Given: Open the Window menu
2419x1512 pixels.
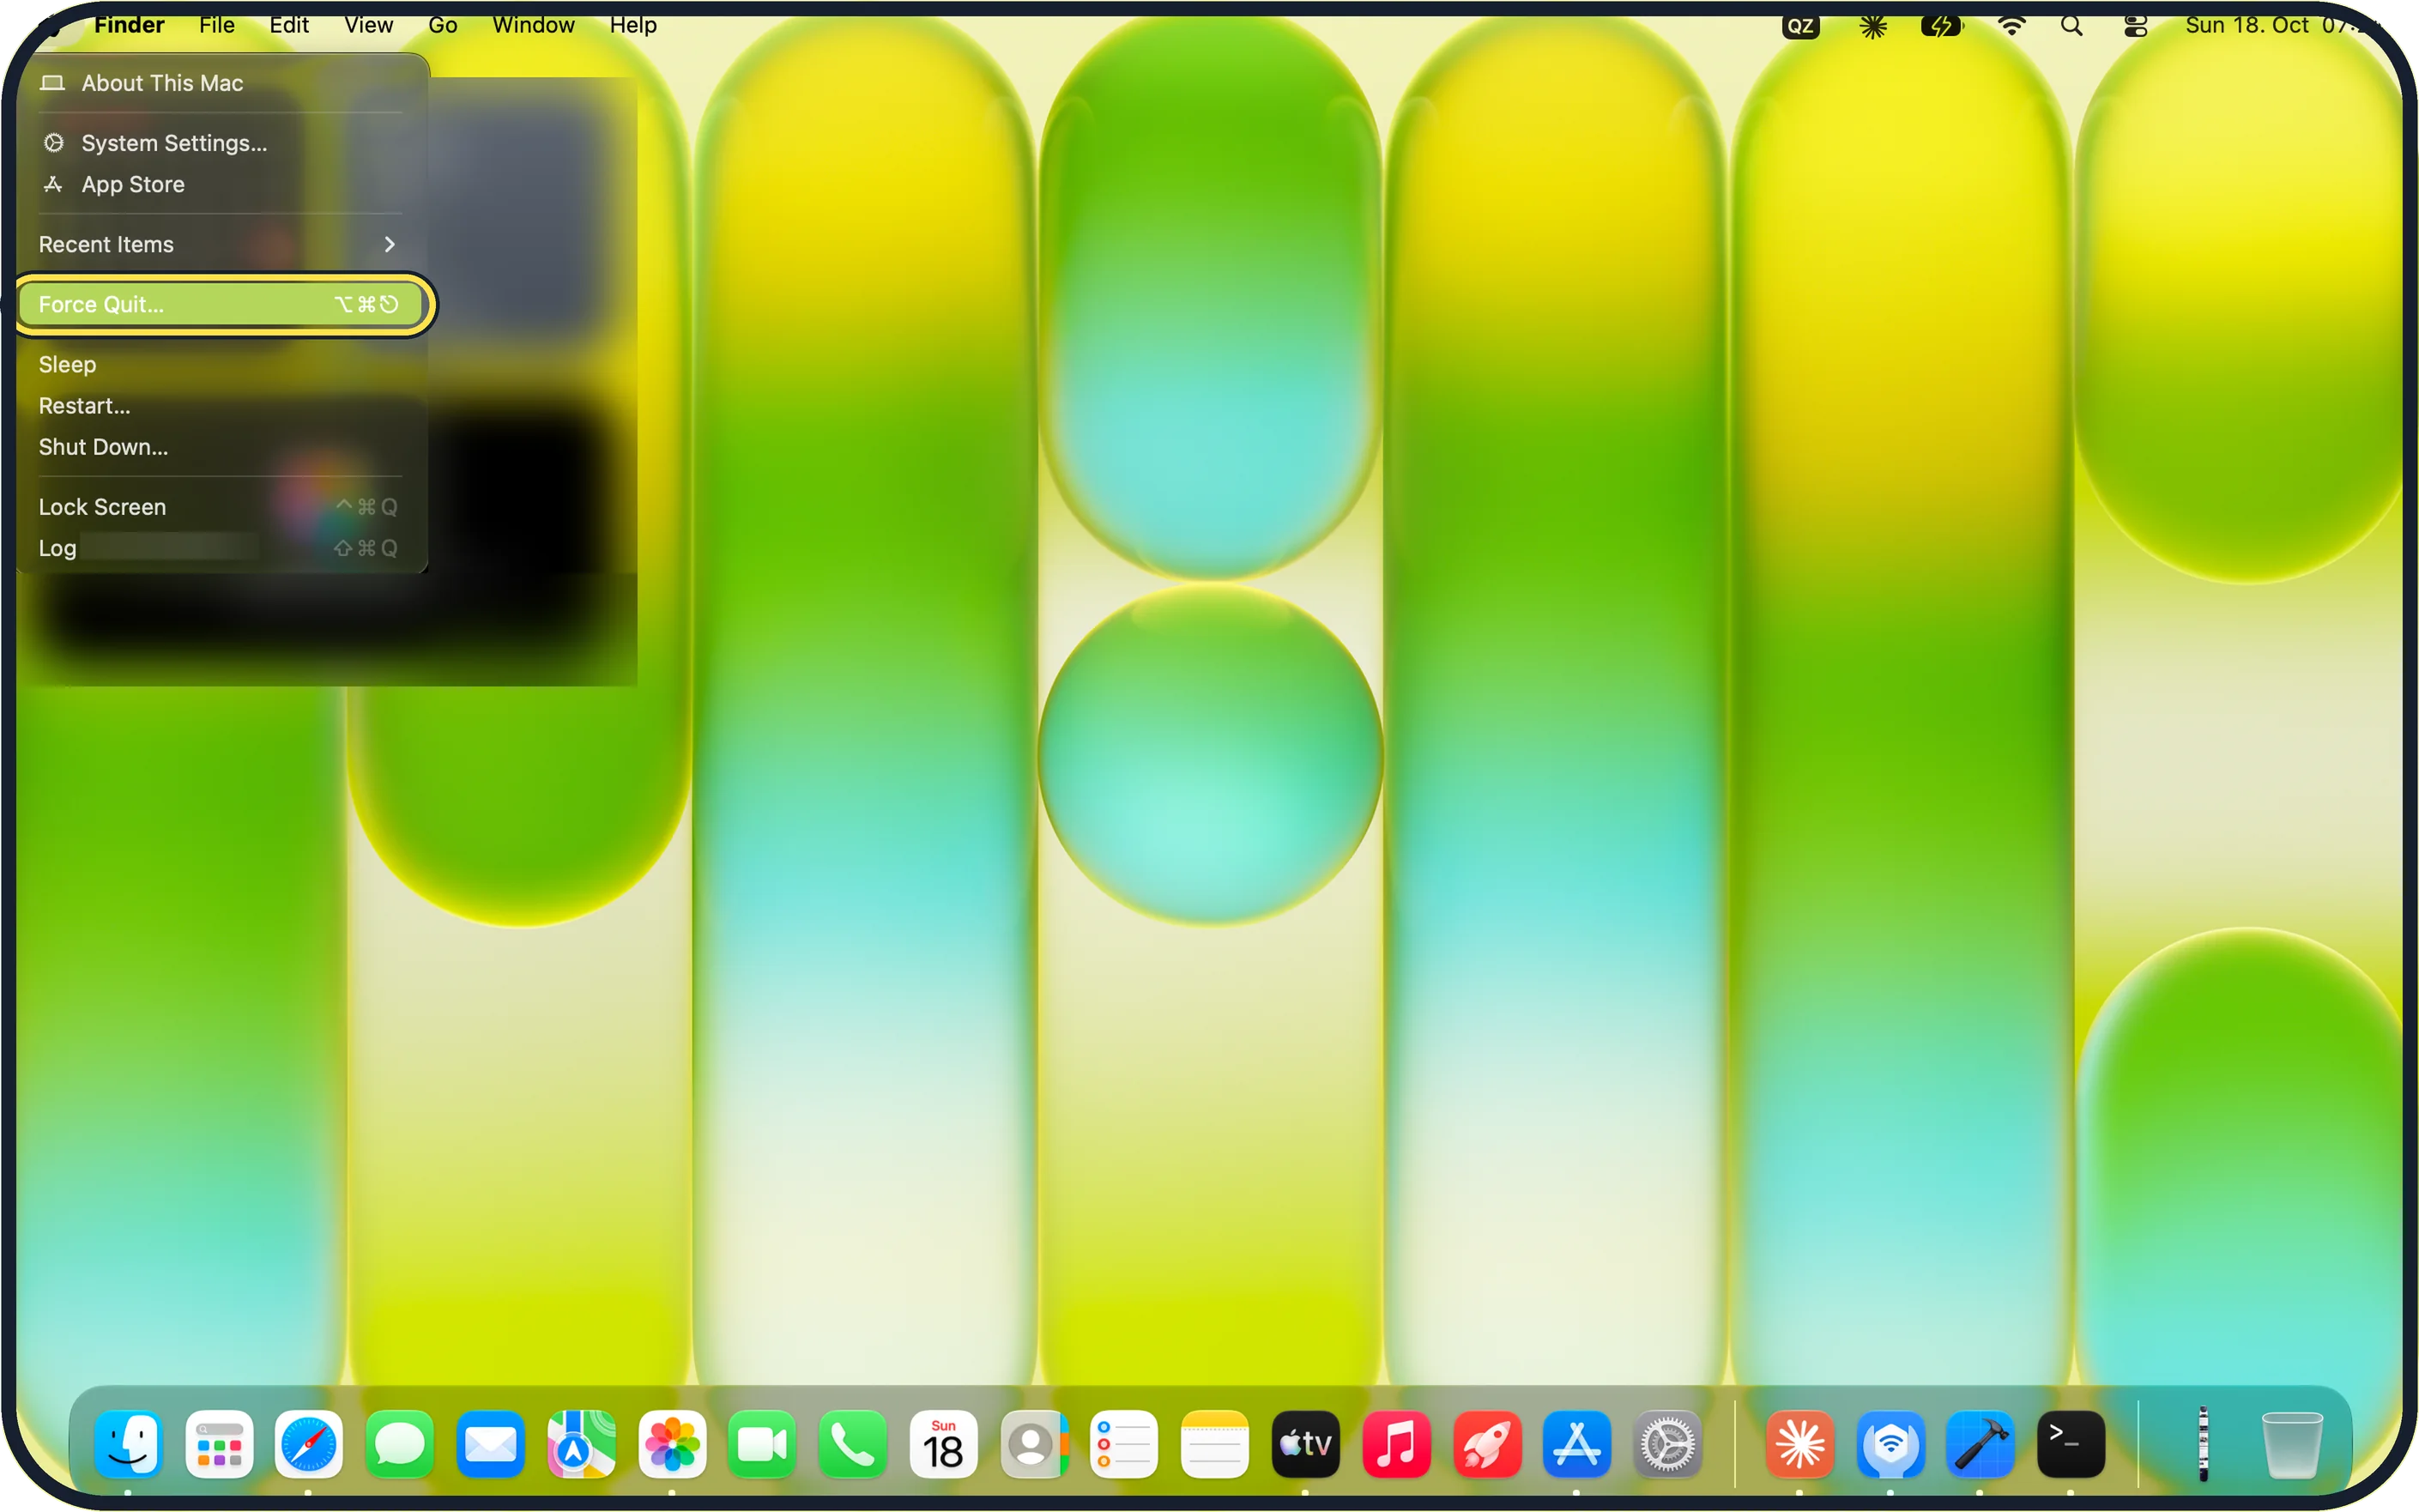Looking at the screenshot, I should 533,25.
